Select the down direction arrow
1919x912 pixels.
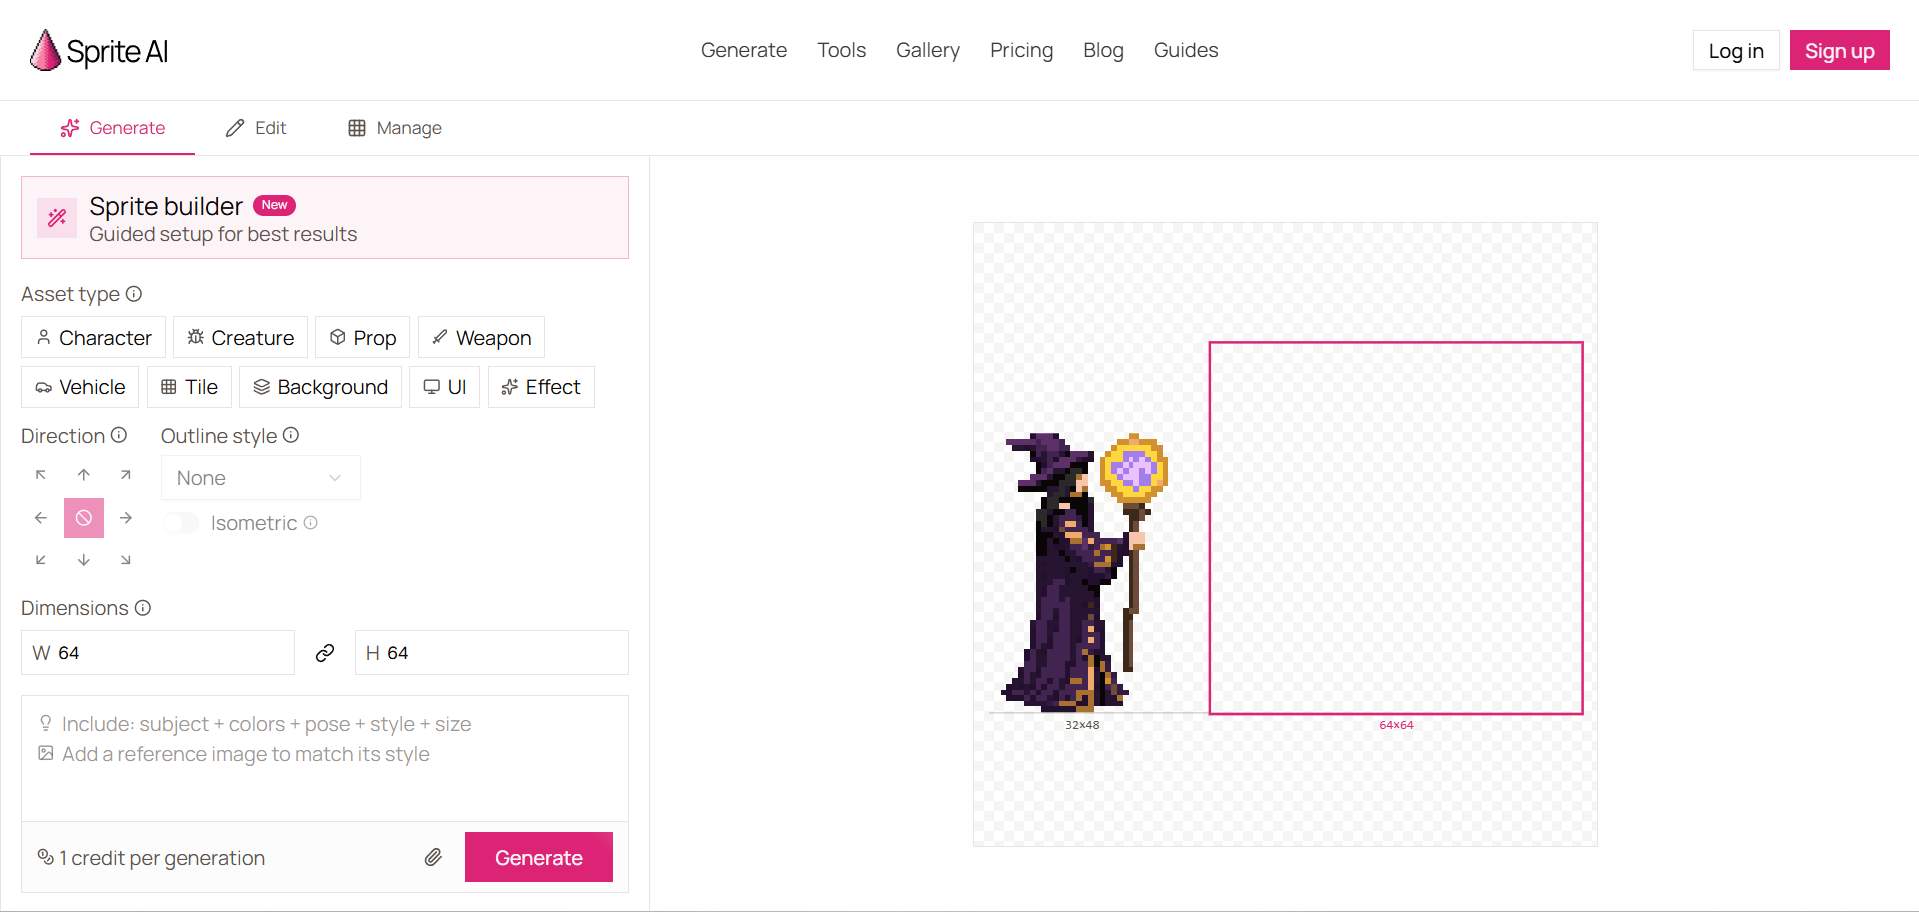[x=84, y=560]
